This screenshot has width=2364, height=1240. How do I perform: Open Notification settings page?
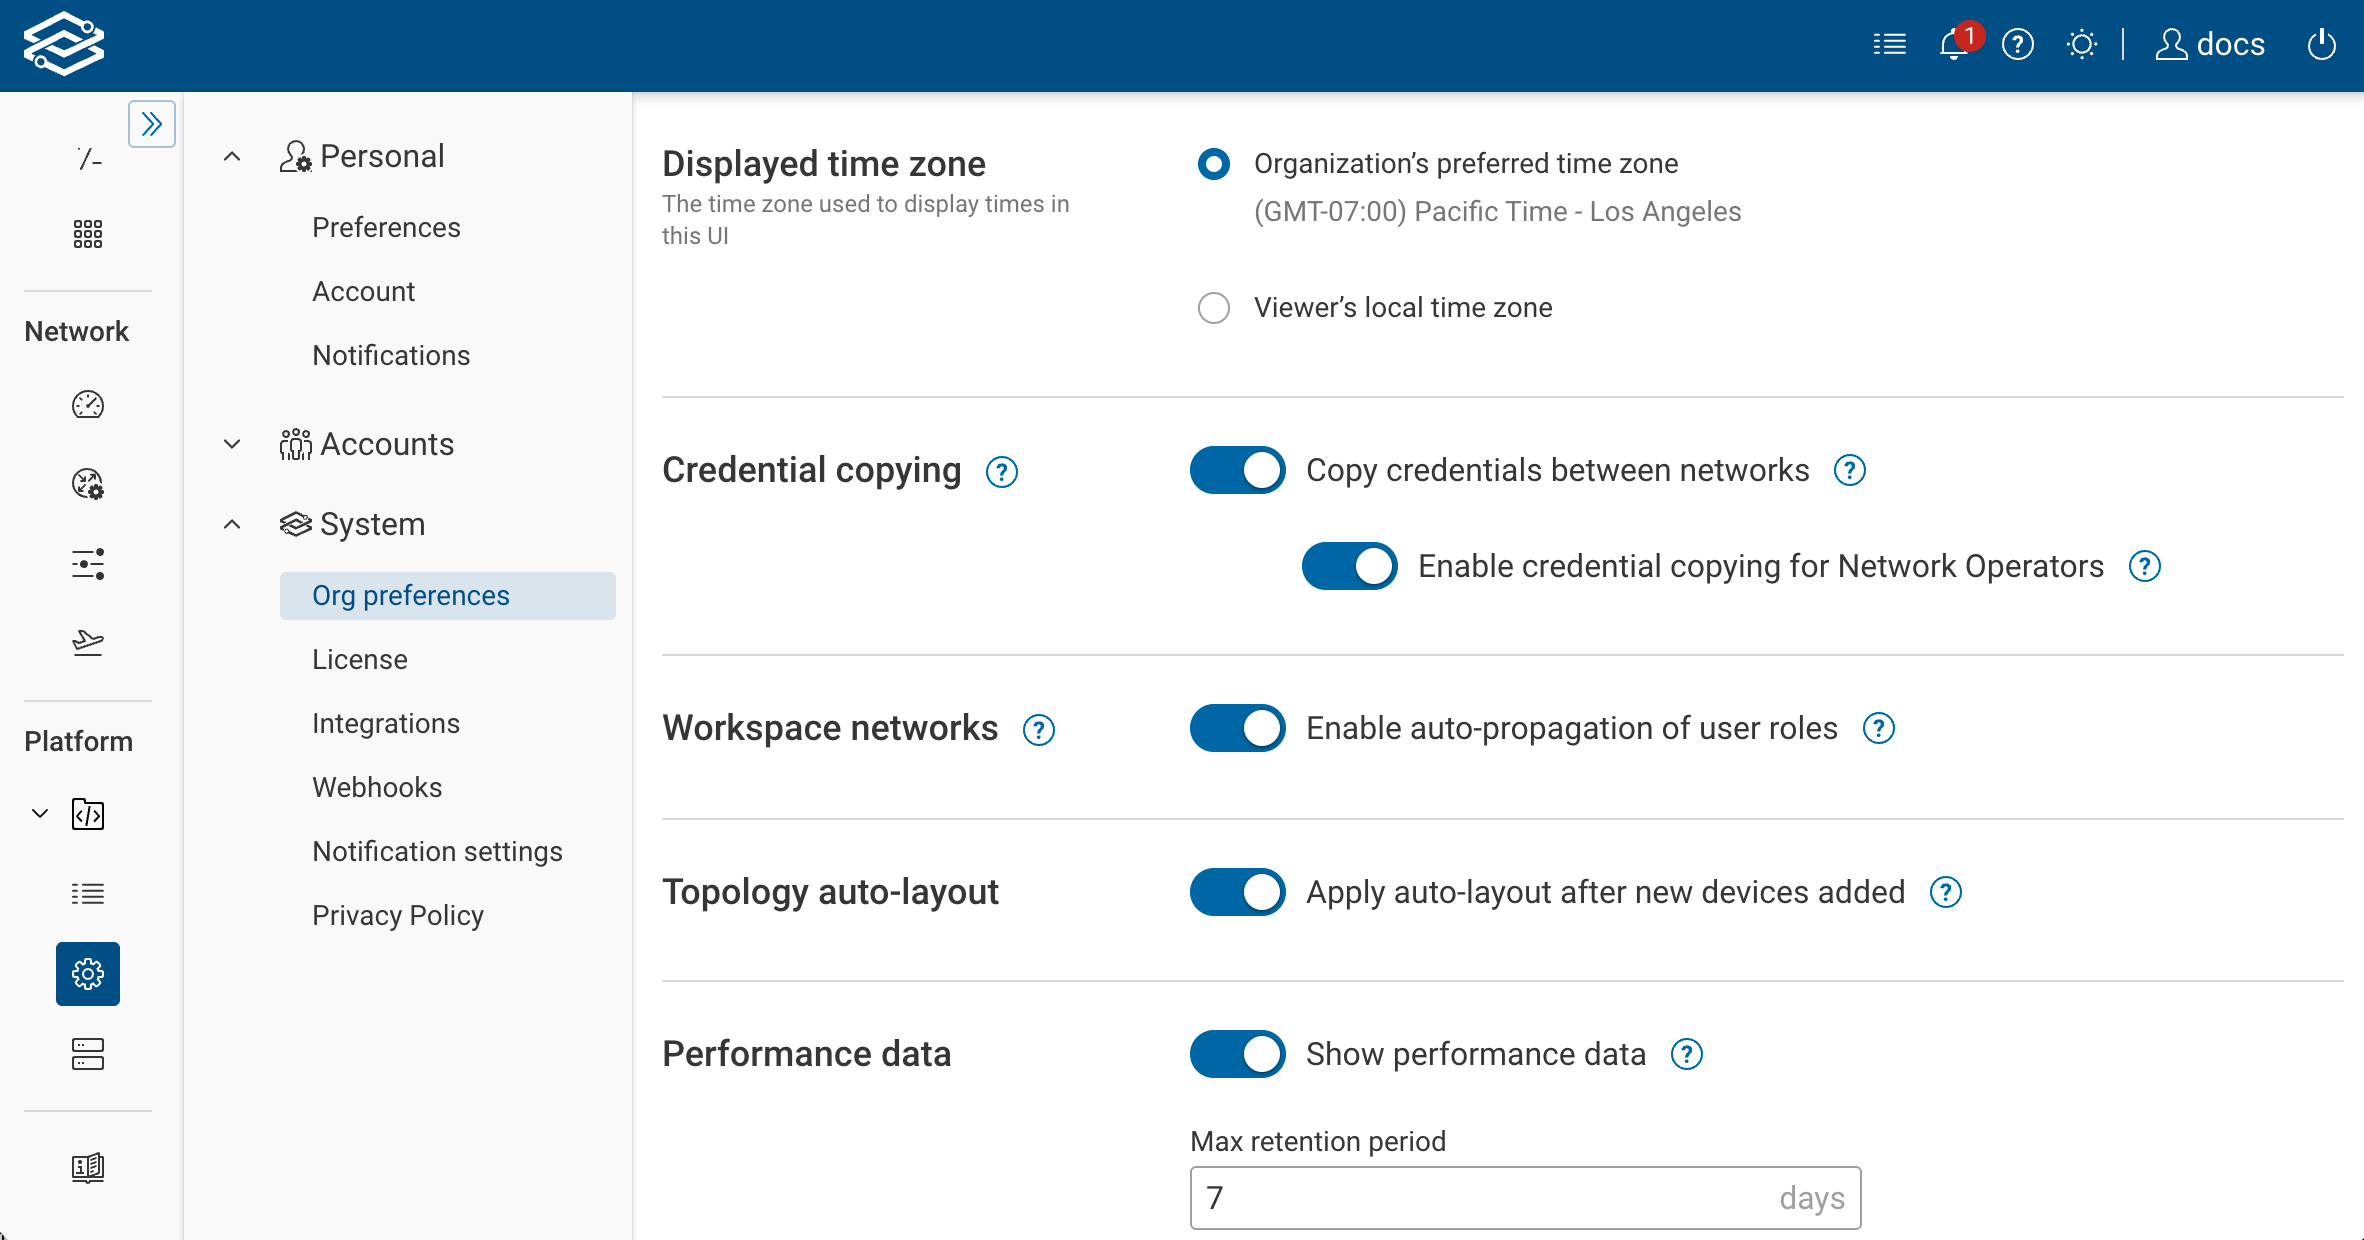tap(437, 852)
